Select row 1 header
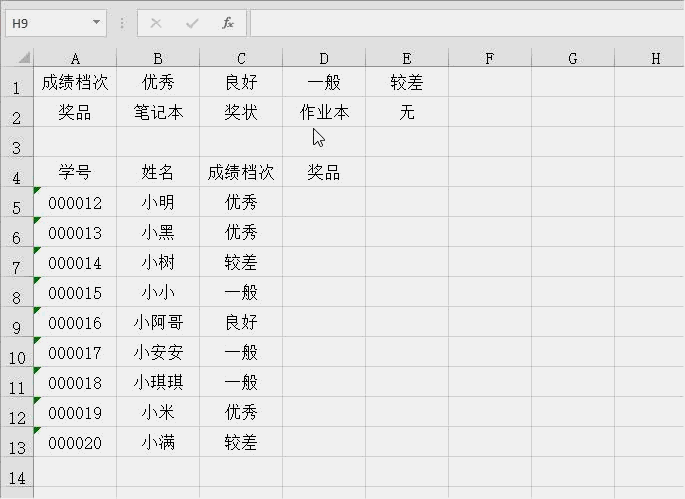Screen dimensions: 685x499 (x=17, y=82)
